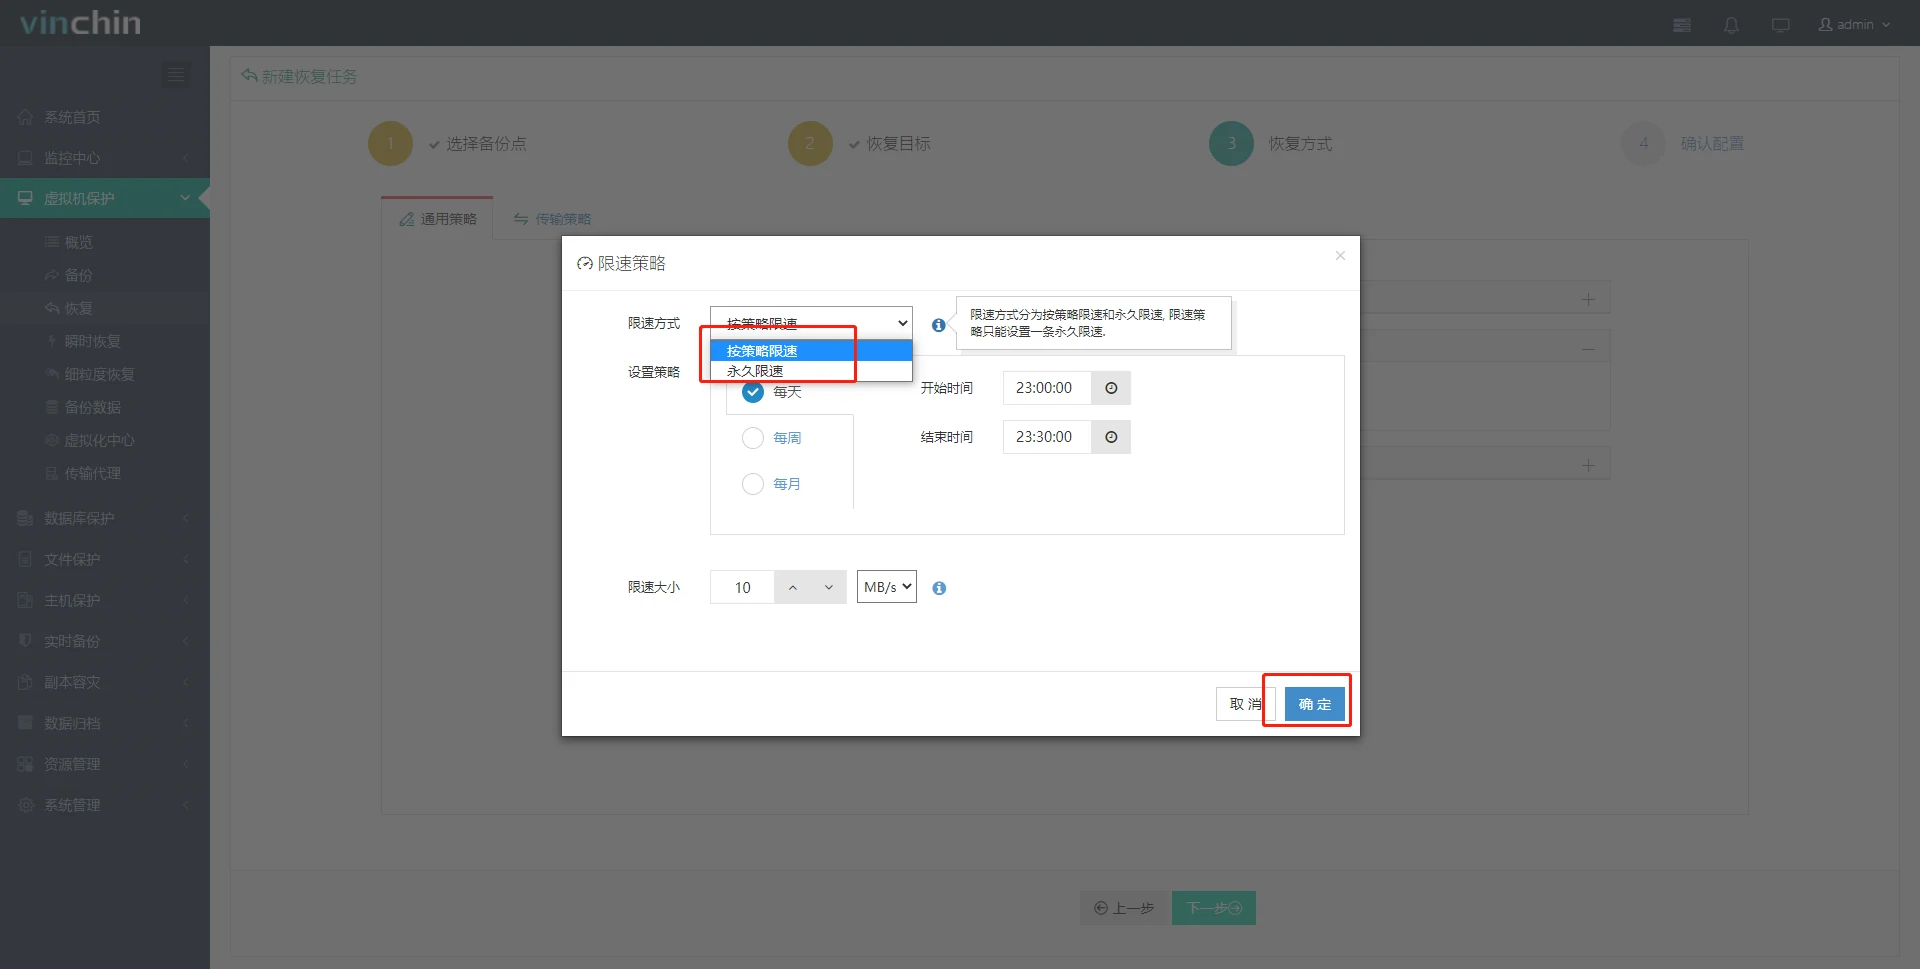Screen dimensions: 1920x969
Task: Increase speed limit with up arrow
Action: (x=793, y=587)
